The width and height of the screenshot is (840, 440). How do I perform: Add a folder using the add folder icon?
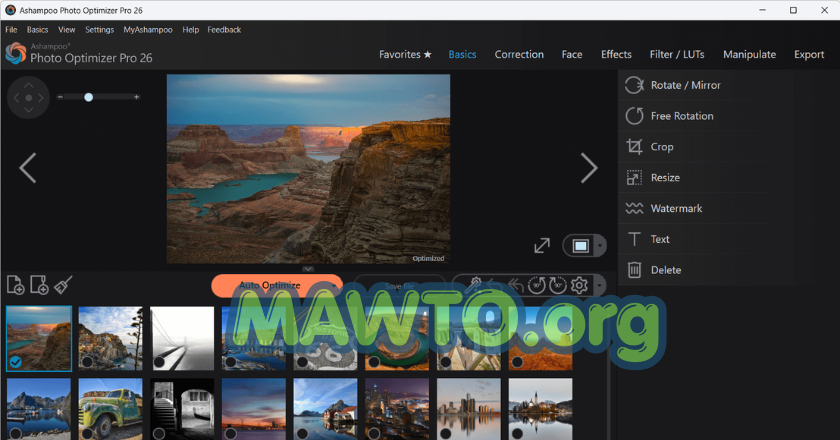(39, 285)
